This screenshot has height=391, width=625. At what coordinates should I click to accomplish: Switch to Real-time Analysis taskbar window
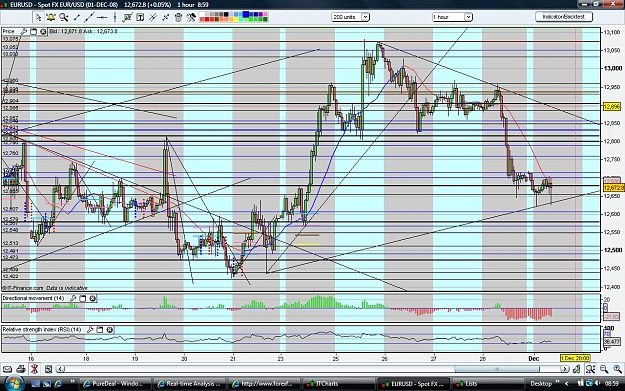tap(189, 384)
